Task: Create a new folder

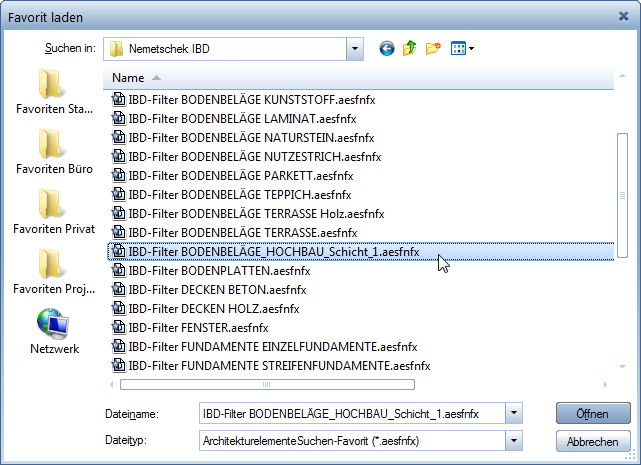Action: click(433, 48)
